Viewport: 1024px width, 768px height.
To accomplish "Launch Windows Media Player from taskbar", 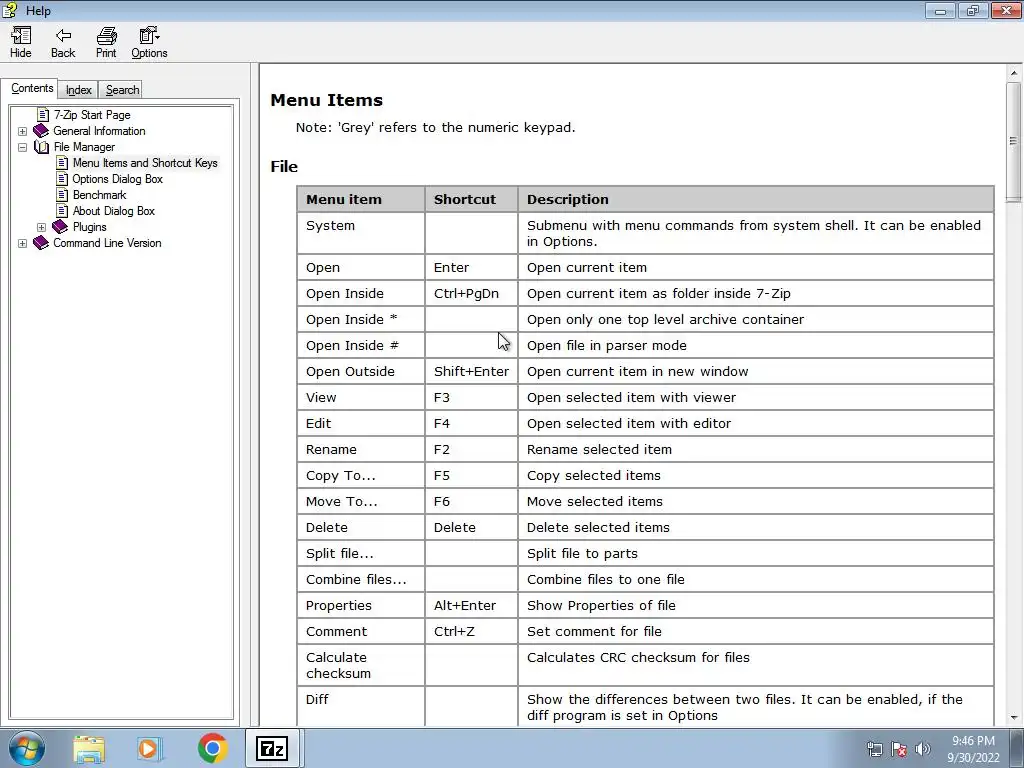I will click(x=148, y=748).
